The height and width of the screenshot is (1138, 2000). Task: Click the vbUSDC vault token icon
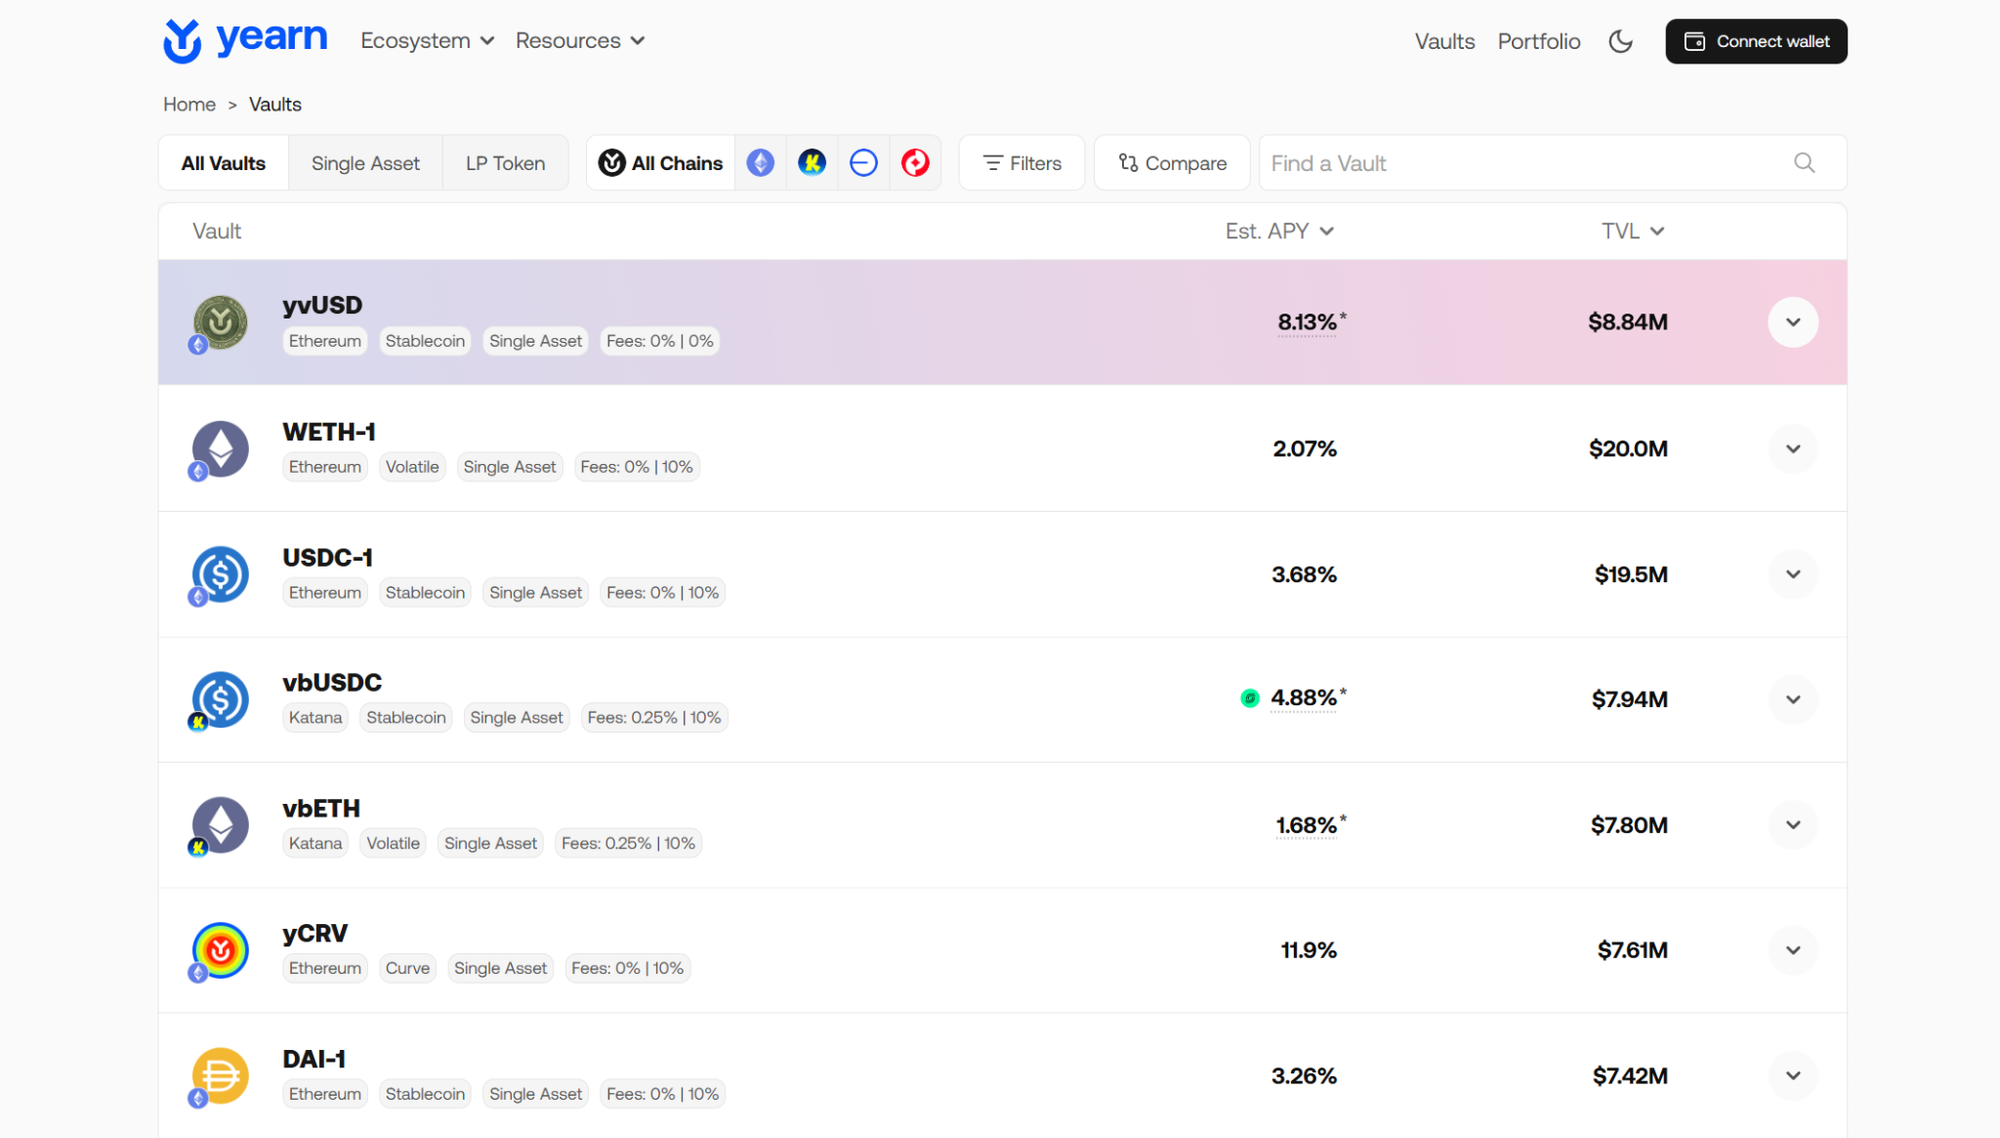tap(220, 700)
